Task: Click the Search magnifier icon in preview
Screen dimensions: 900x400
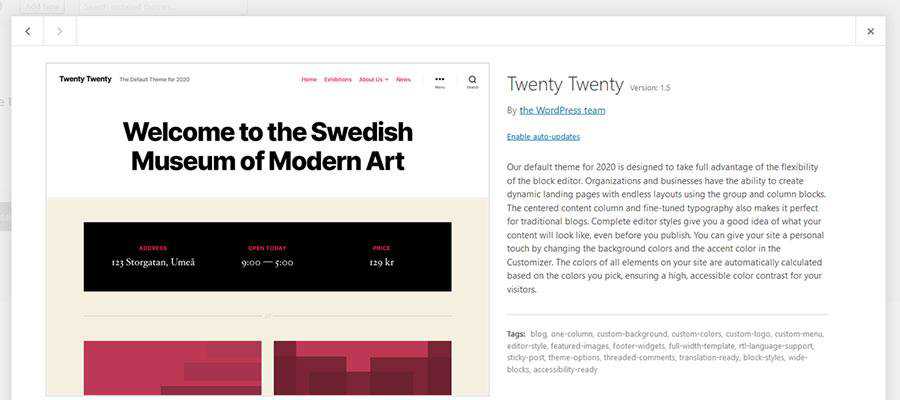Action: 472,80
